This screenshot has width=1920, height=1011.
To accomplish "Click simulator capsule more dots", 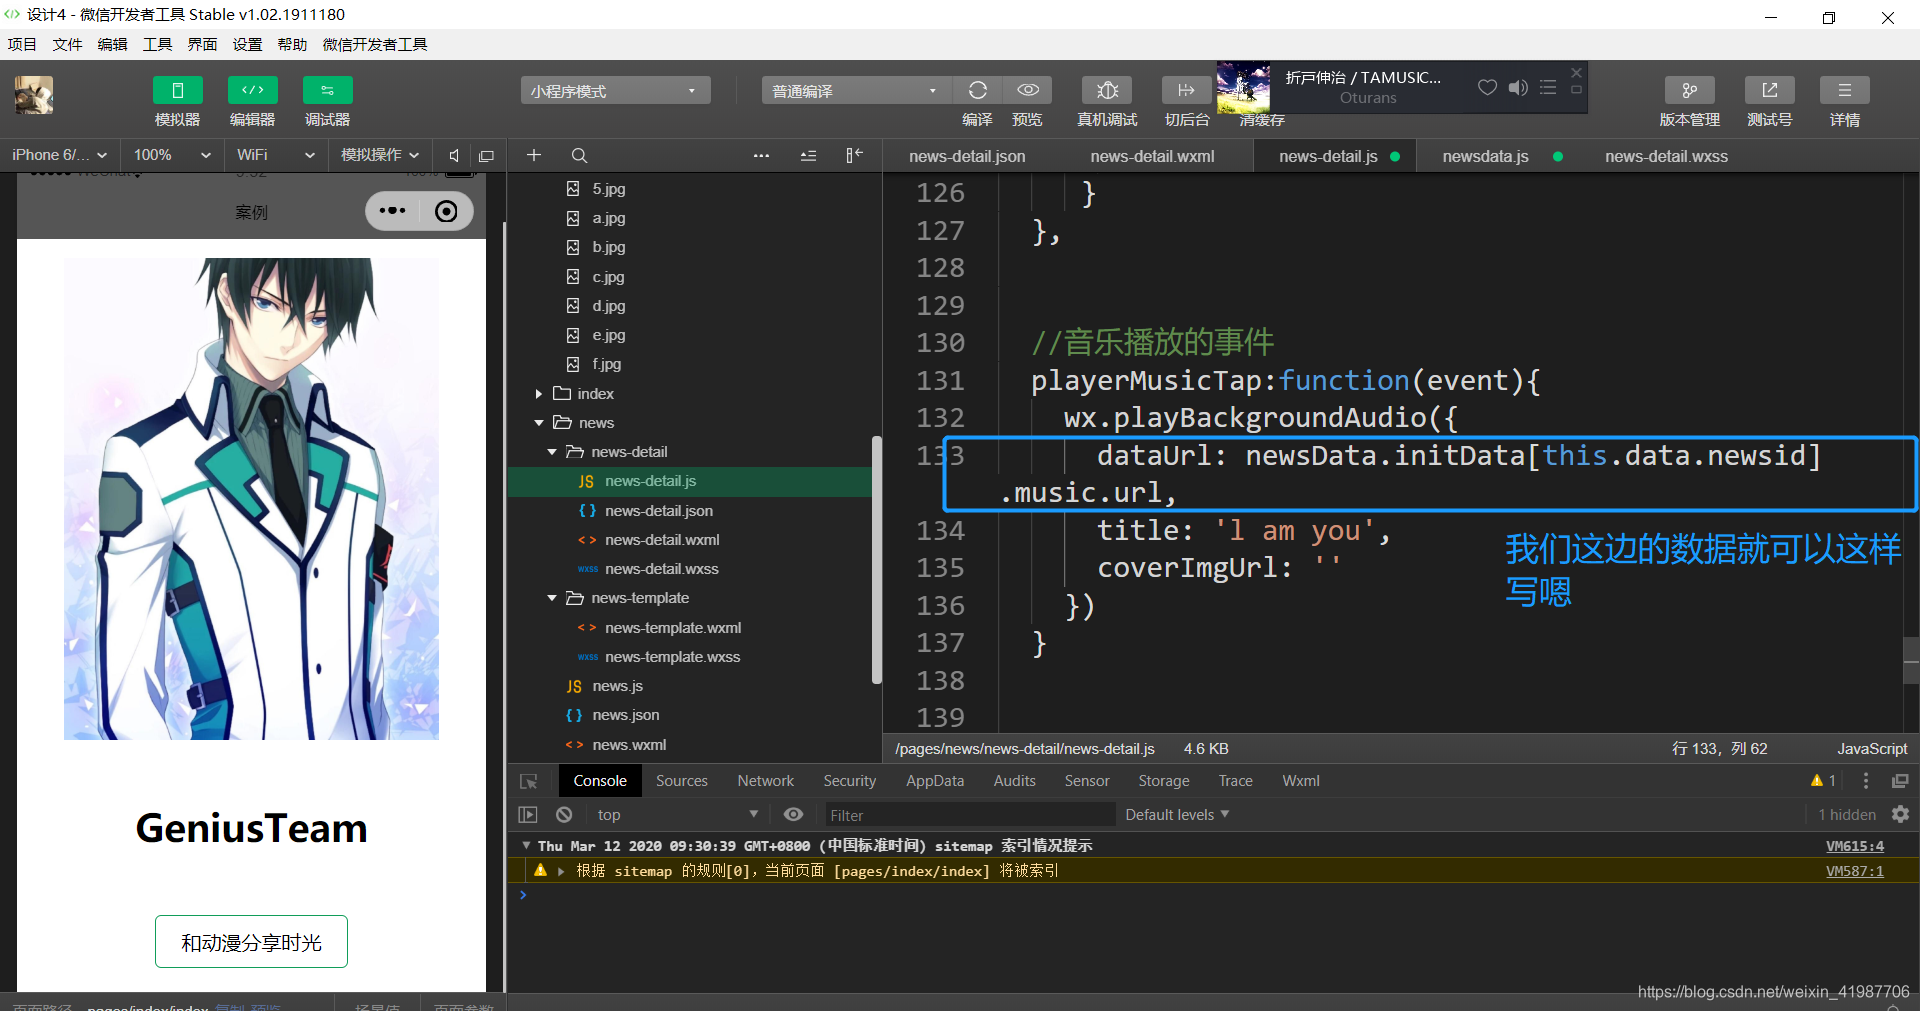I will [x=393, y=211].
